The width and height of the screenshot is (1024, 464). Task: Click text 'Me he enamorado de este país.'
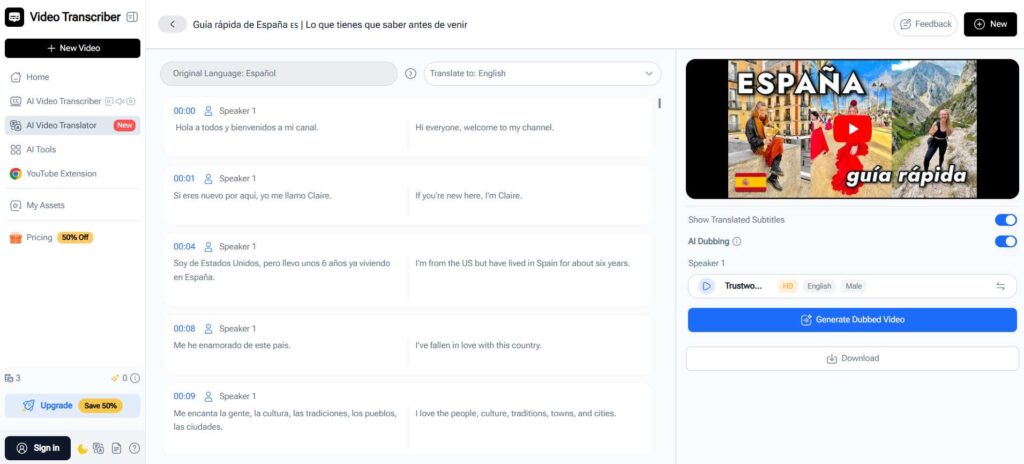(x=232, y=345)
